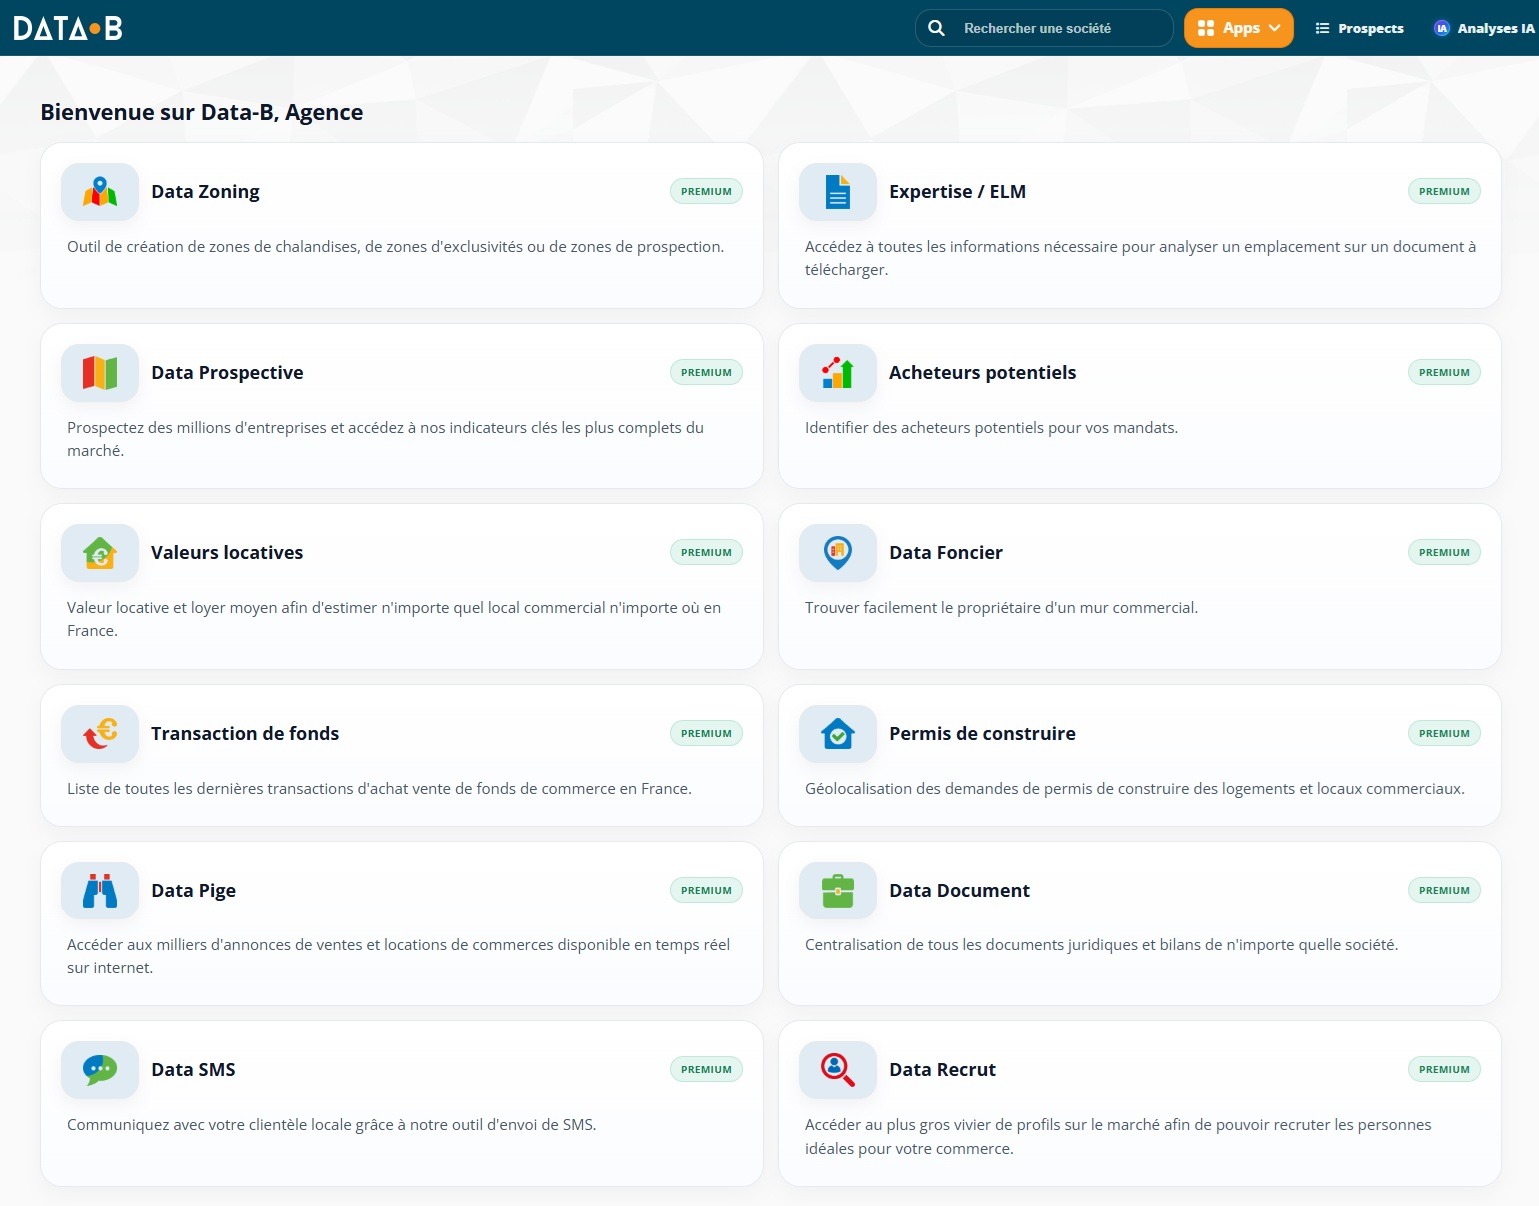Click the Data Document briefcase icon

tap(838, 891)
